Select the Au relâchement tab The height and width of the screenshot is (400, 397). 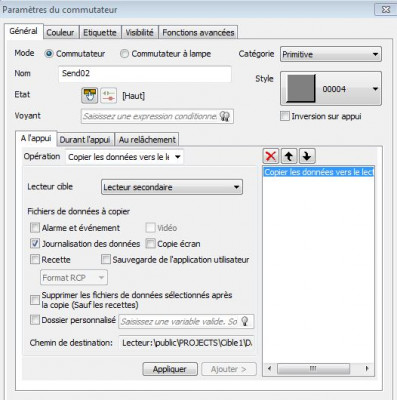147,140
